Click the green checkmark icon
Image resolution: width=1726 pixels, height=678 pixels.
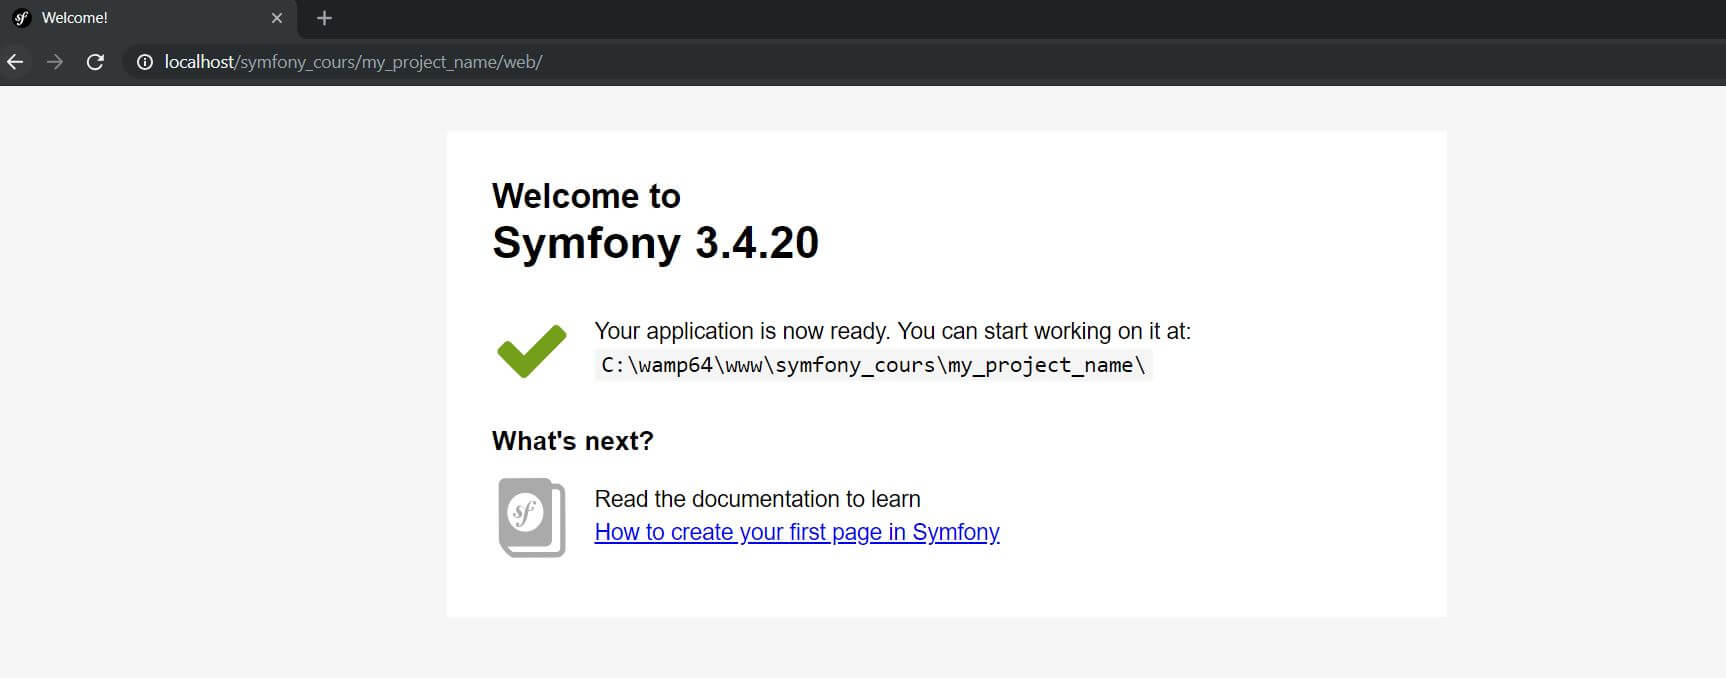click(x=531, y=350)
